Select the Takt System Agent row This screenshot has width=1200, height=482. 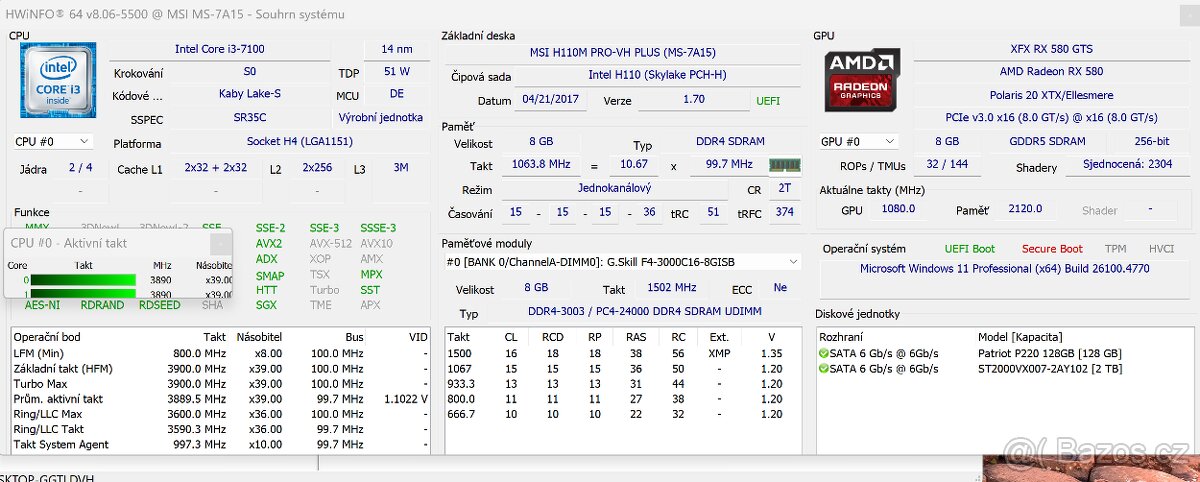coord(221,444)
